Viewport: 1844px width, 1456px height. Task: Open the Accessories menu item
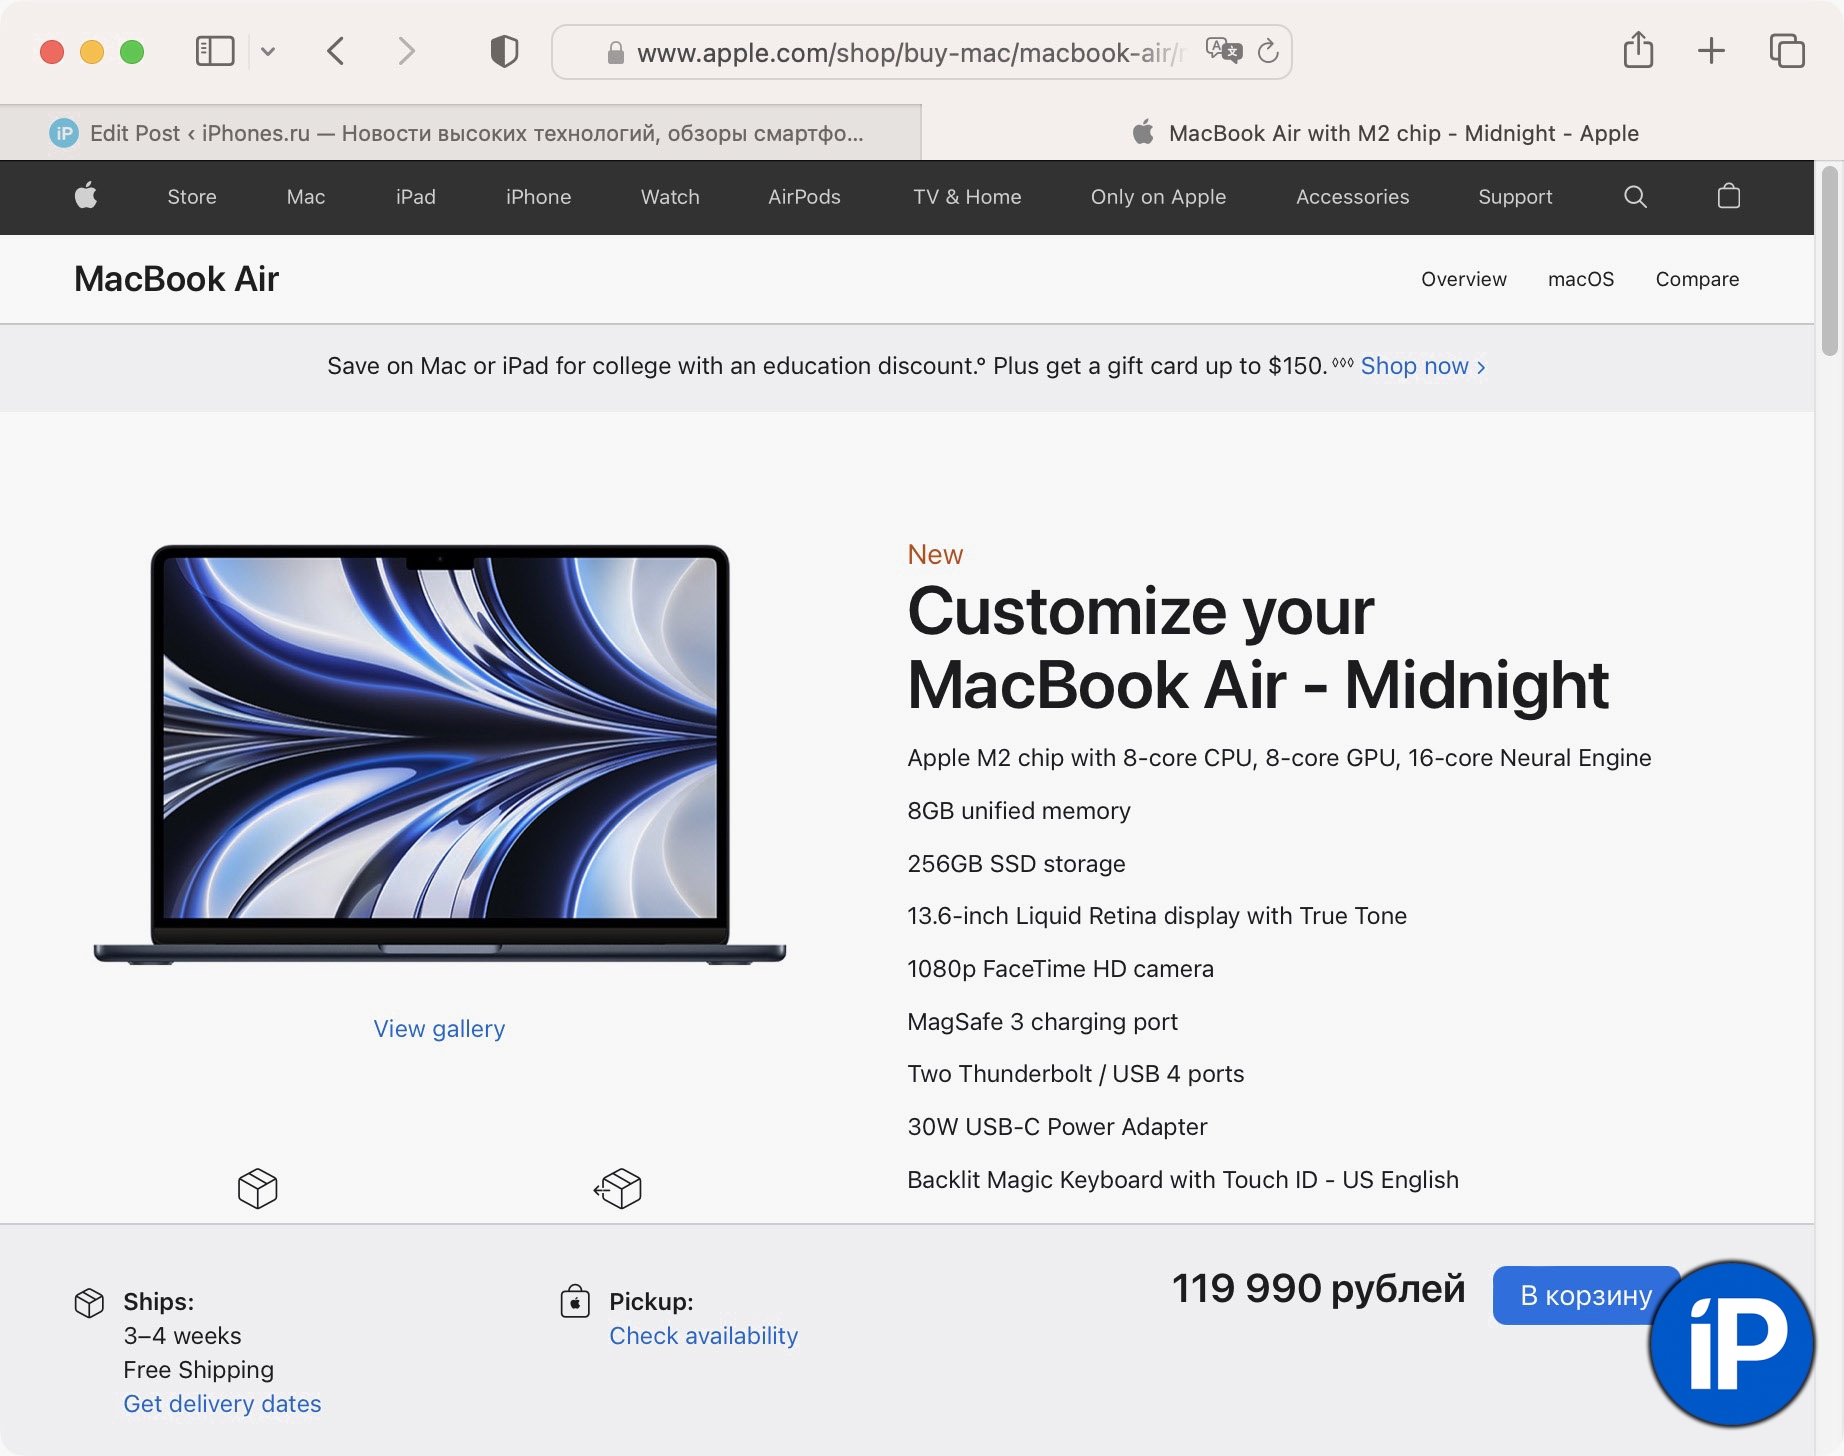pyautogui.click(x=1352, y=197)
